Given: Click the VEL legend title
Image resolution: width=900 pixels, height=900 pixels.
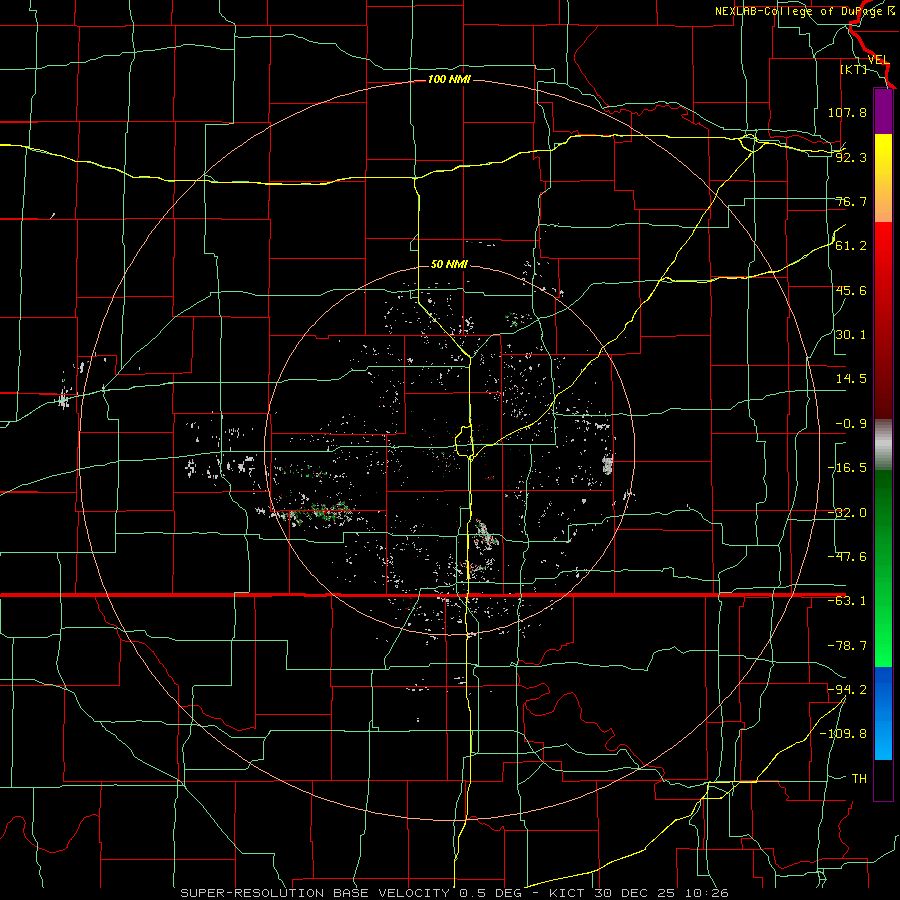Looking at the screenshot, I should click(x=878, y=60).
